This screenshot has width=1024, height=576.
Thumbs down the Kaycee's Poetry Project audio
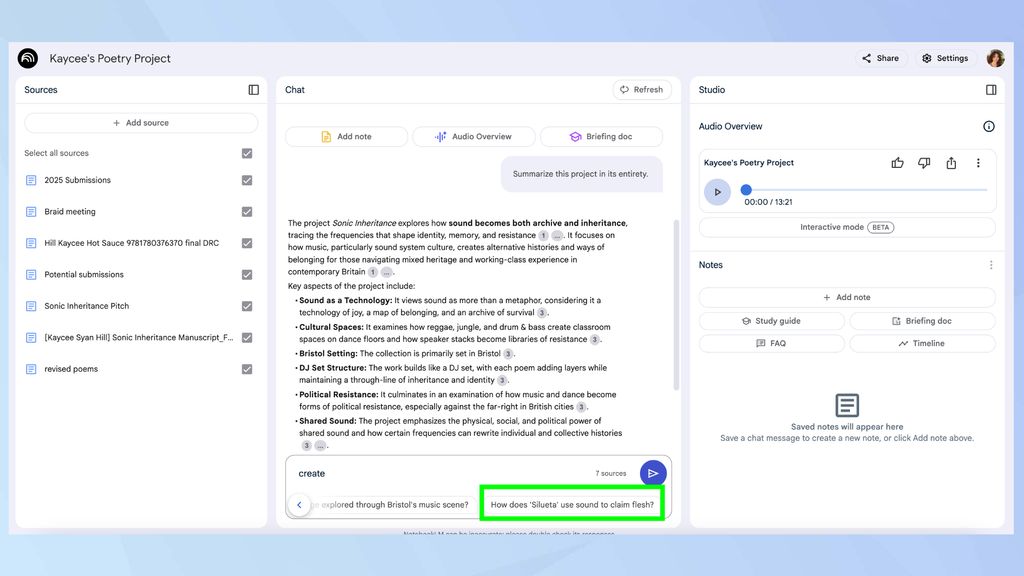coord(924,162)
